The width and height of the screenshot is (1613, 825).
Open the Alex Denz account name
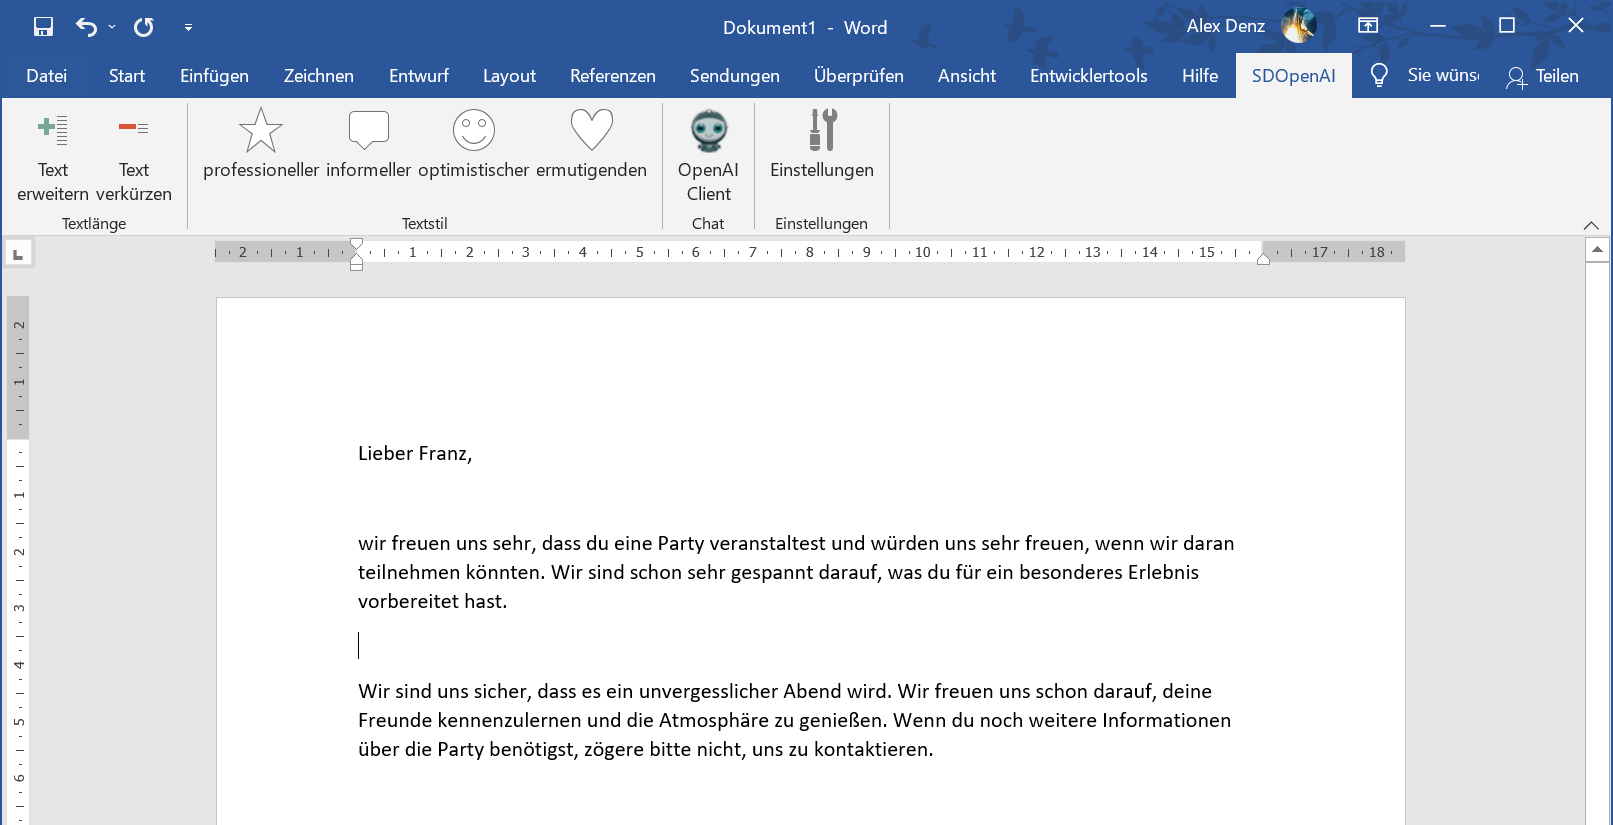1226,27
